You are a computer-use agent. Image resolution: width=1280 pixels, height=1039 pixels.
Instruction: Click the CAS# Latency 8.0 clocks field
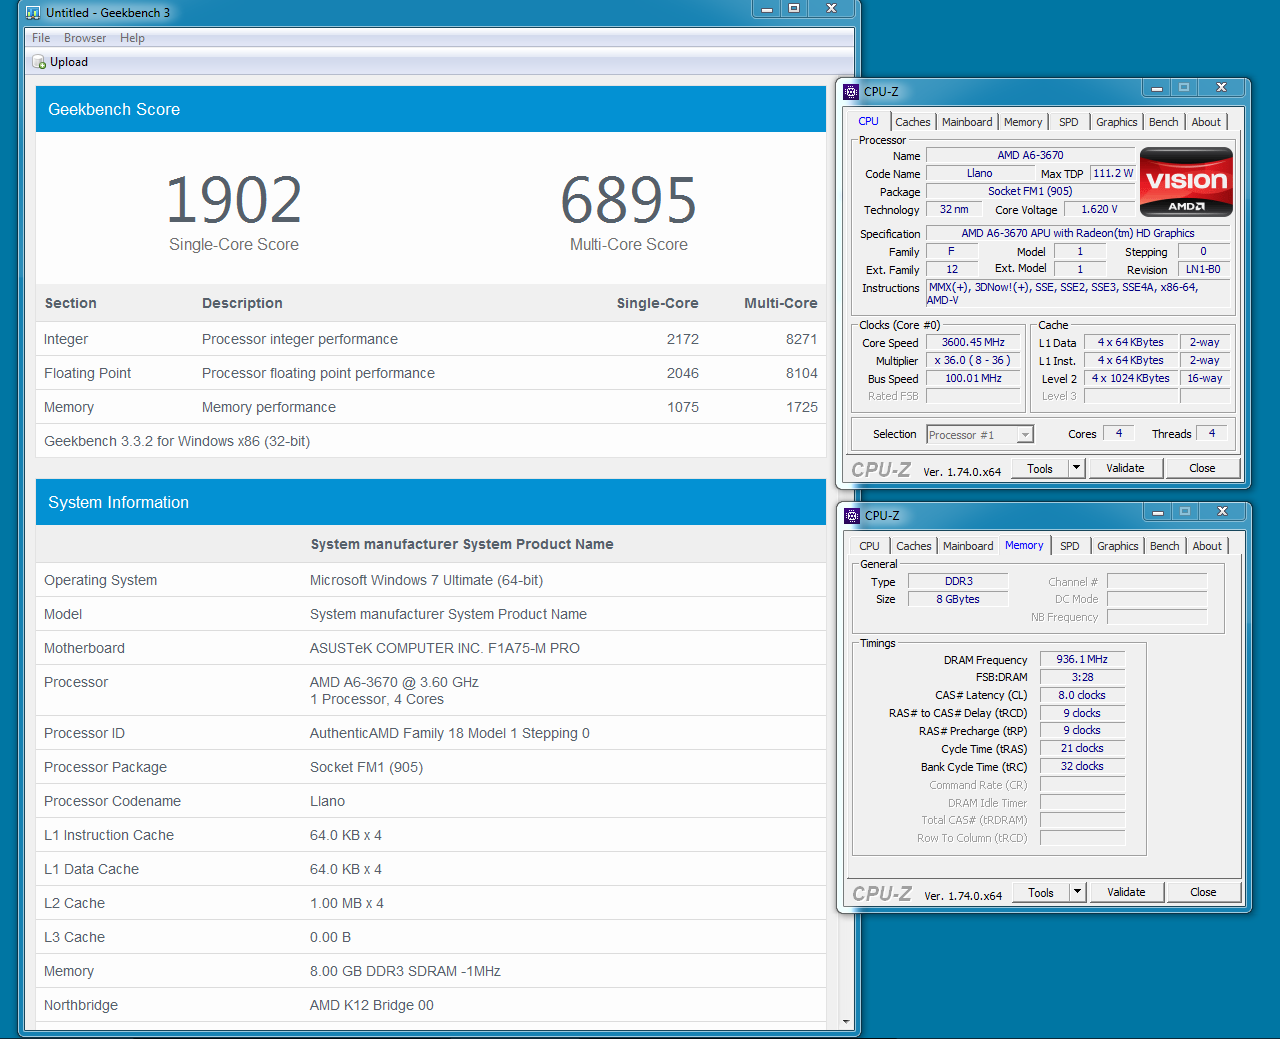coord(1082,695)
